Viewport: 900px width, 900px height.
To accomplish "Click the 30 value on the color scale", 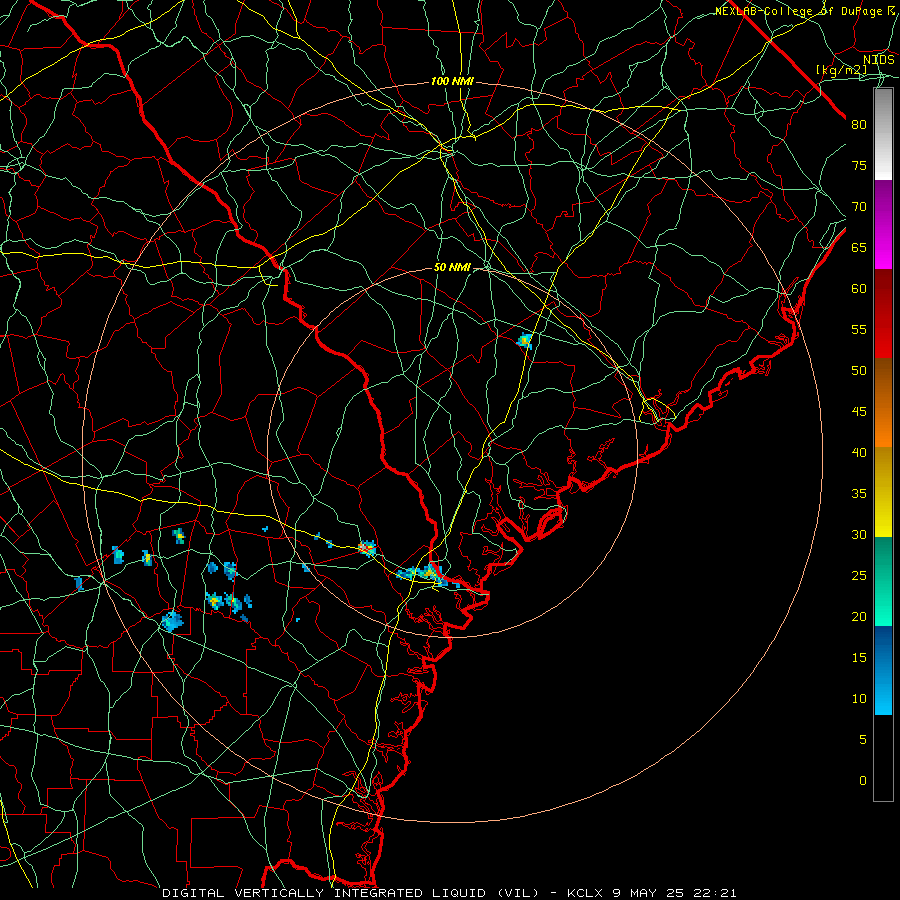I will point(859,535).
